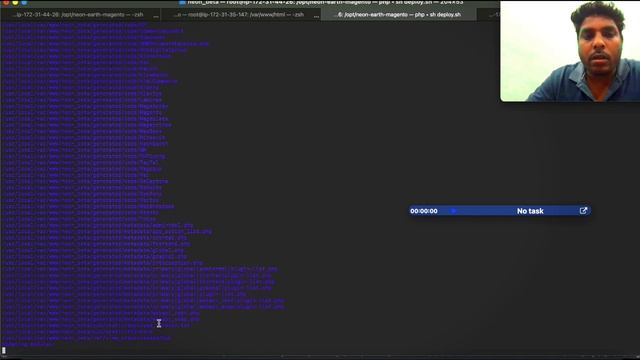Switch to the '/var/www/html — -zsh' terminal tab
Image resolution: width=640 pixels, height=360 pixels.
[241, 15]
